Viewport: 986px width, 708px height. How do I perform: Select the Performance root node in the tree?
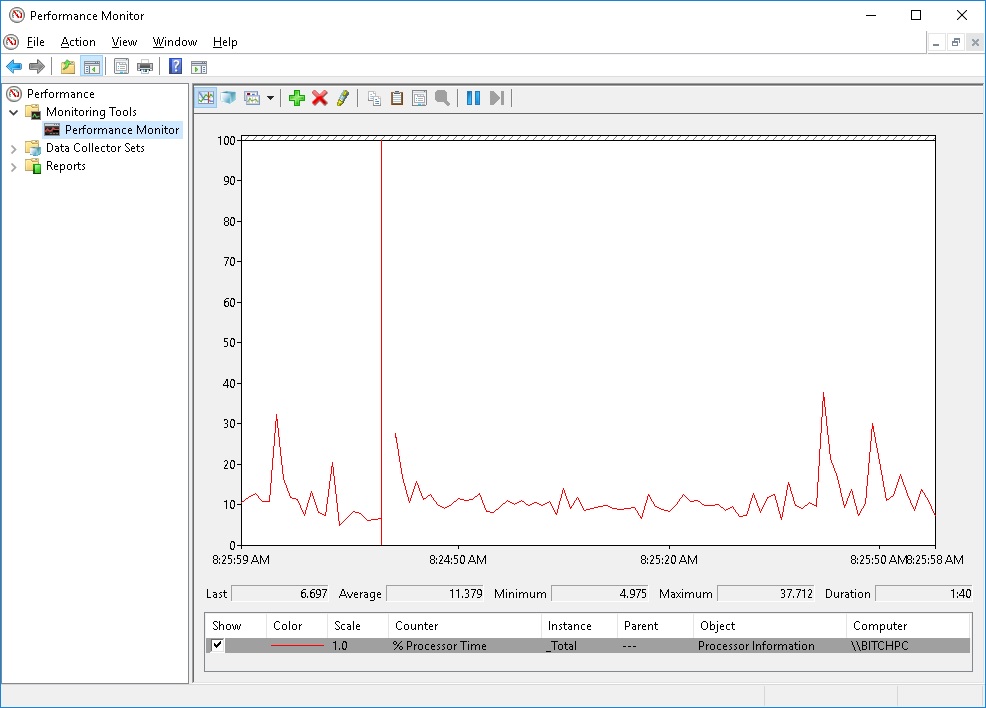pyautogui.click(x=60, y=94)
